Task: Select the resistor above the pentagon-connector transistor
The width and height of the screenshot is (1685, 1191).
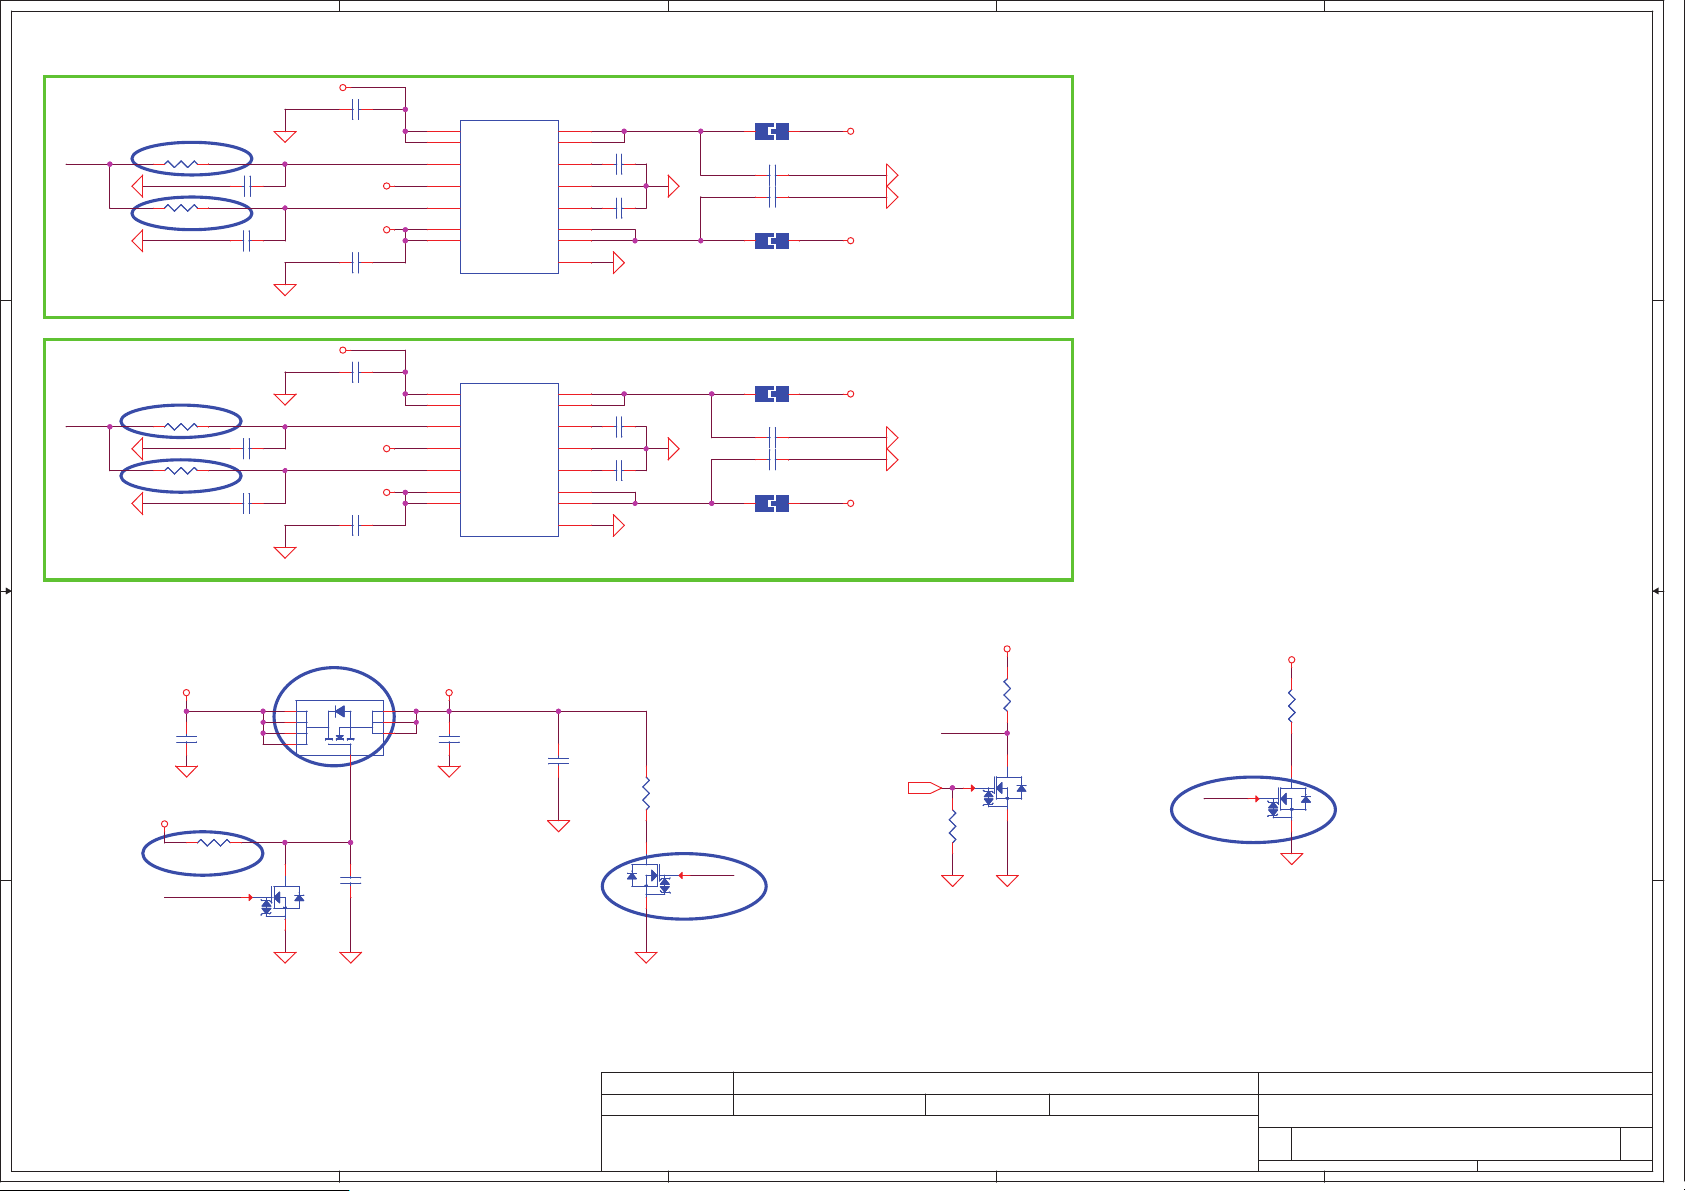Action: point(1007,695)
